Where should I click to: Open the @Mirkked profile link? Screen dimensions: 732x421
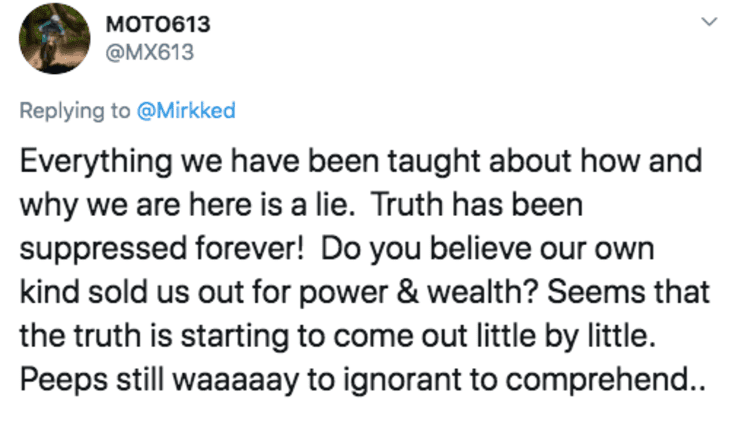(x=186, y=111)
